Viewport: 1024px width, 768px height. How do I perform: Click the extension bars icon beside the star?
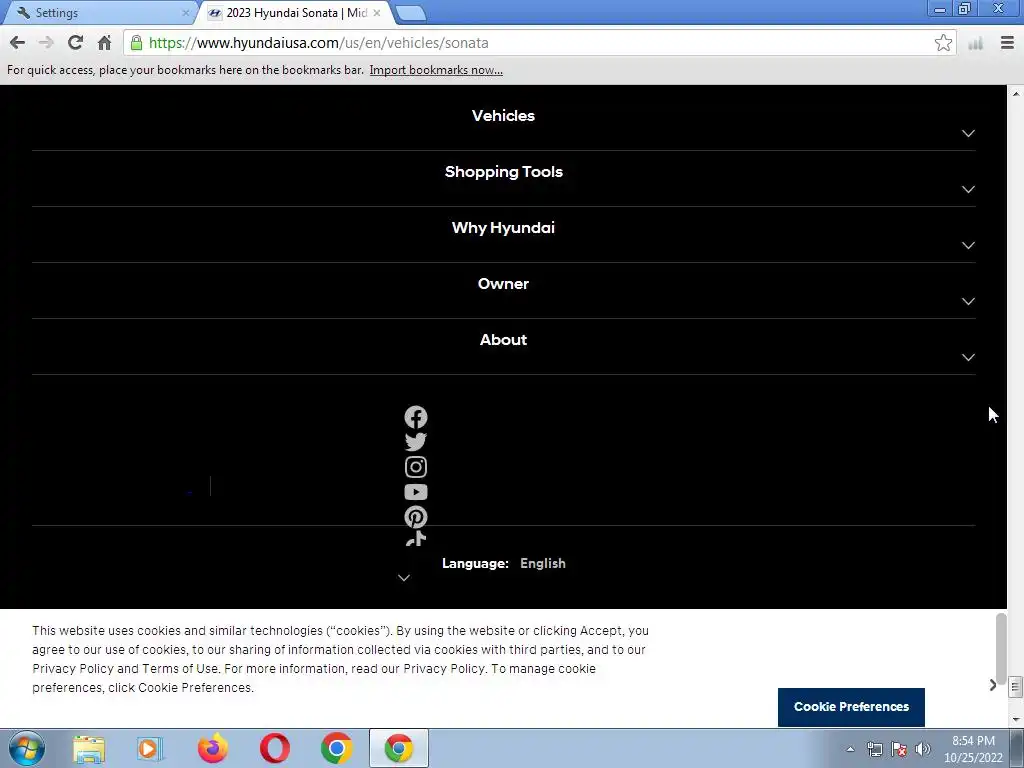tap(976, 43)
